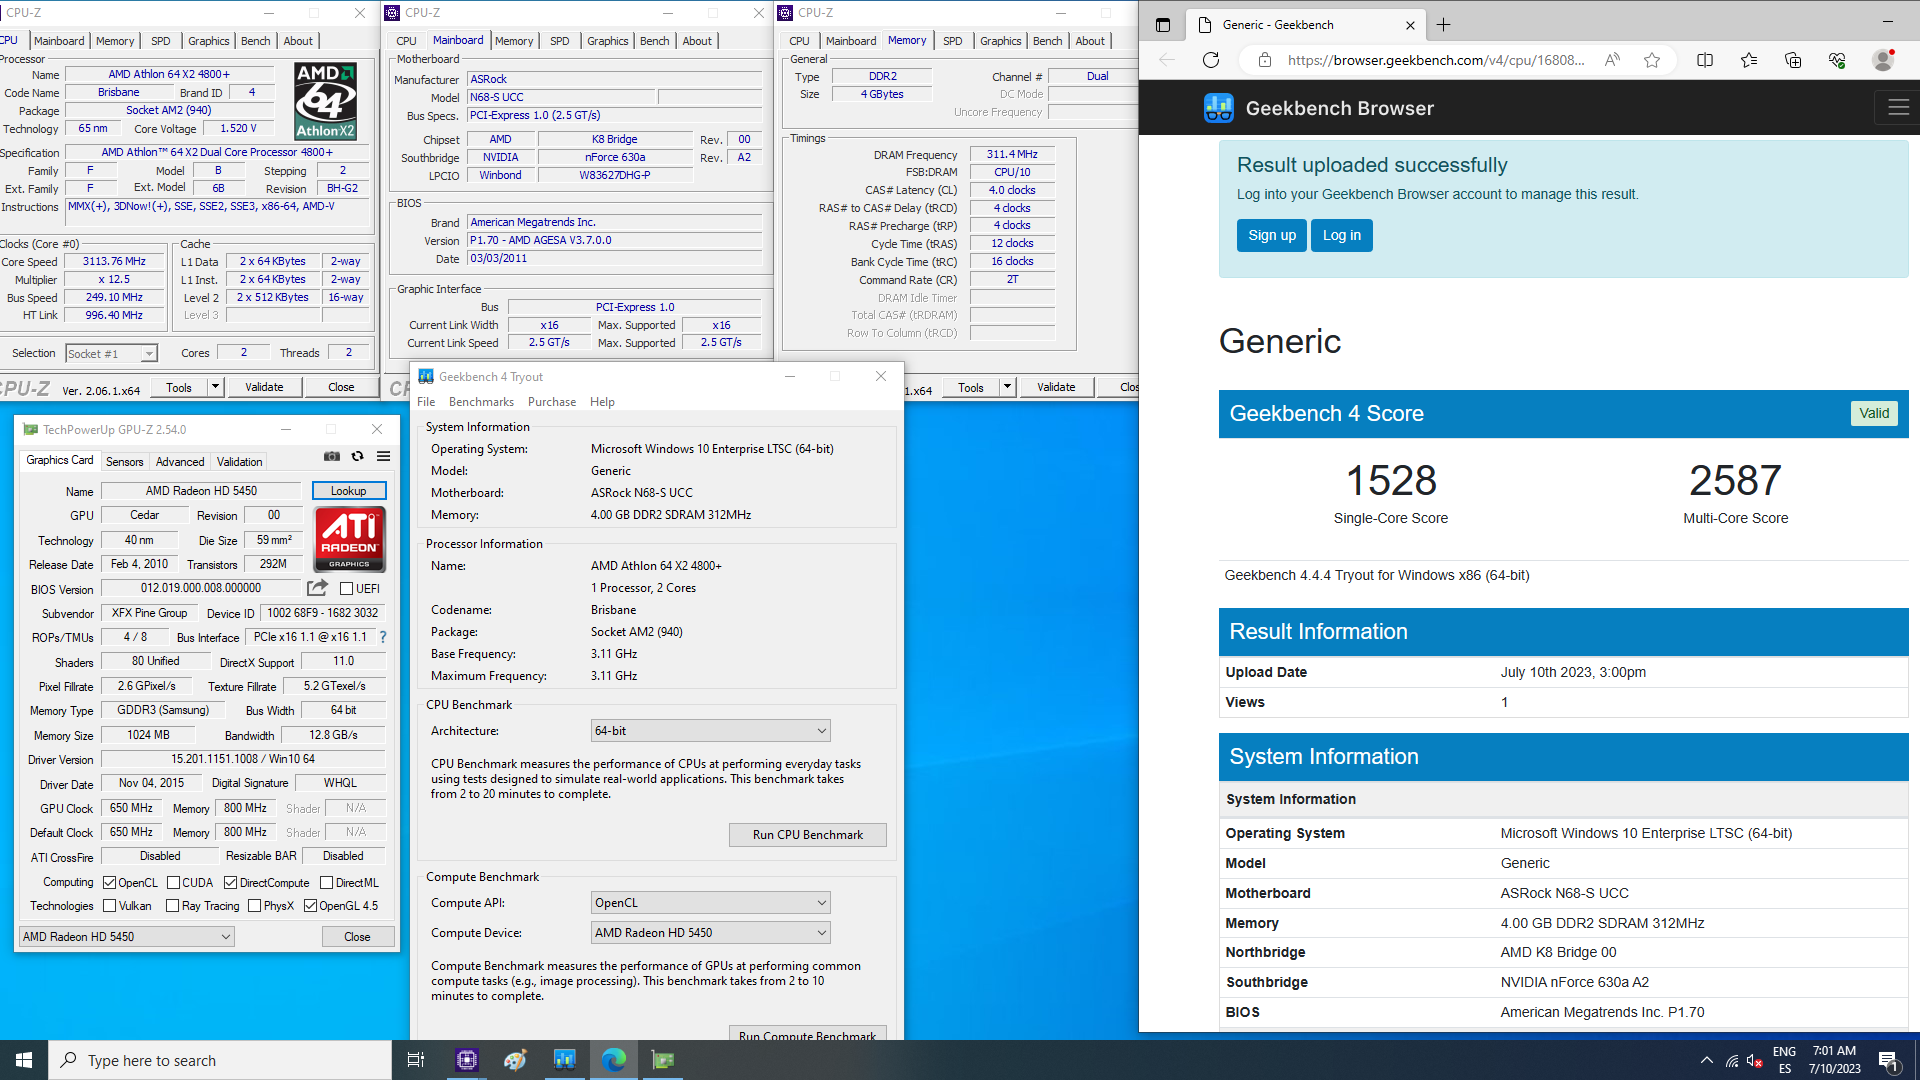Open the Compute Device dropdown

[x=711, y=933]
